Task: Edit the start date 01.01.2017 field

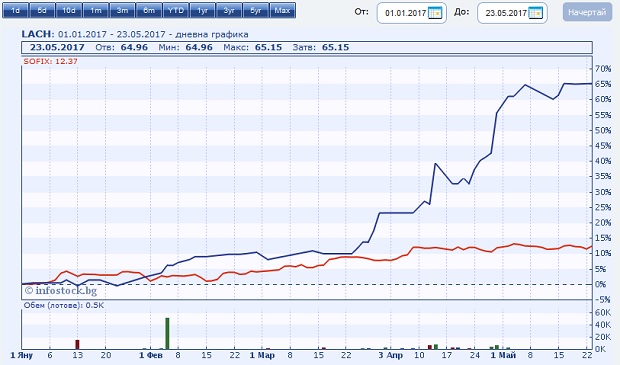Action: pos(405,13)
